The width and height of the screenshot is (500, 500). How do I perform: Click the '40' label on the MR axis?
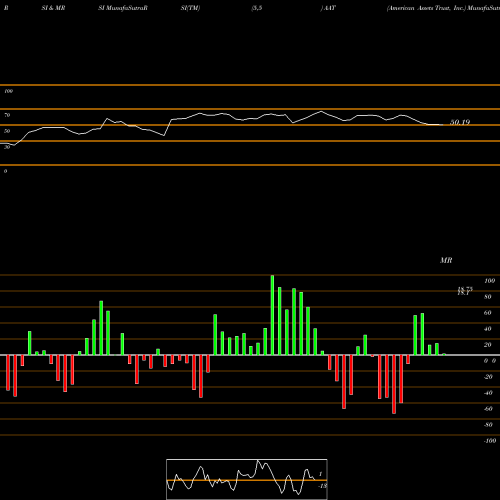tap(488, 329)
